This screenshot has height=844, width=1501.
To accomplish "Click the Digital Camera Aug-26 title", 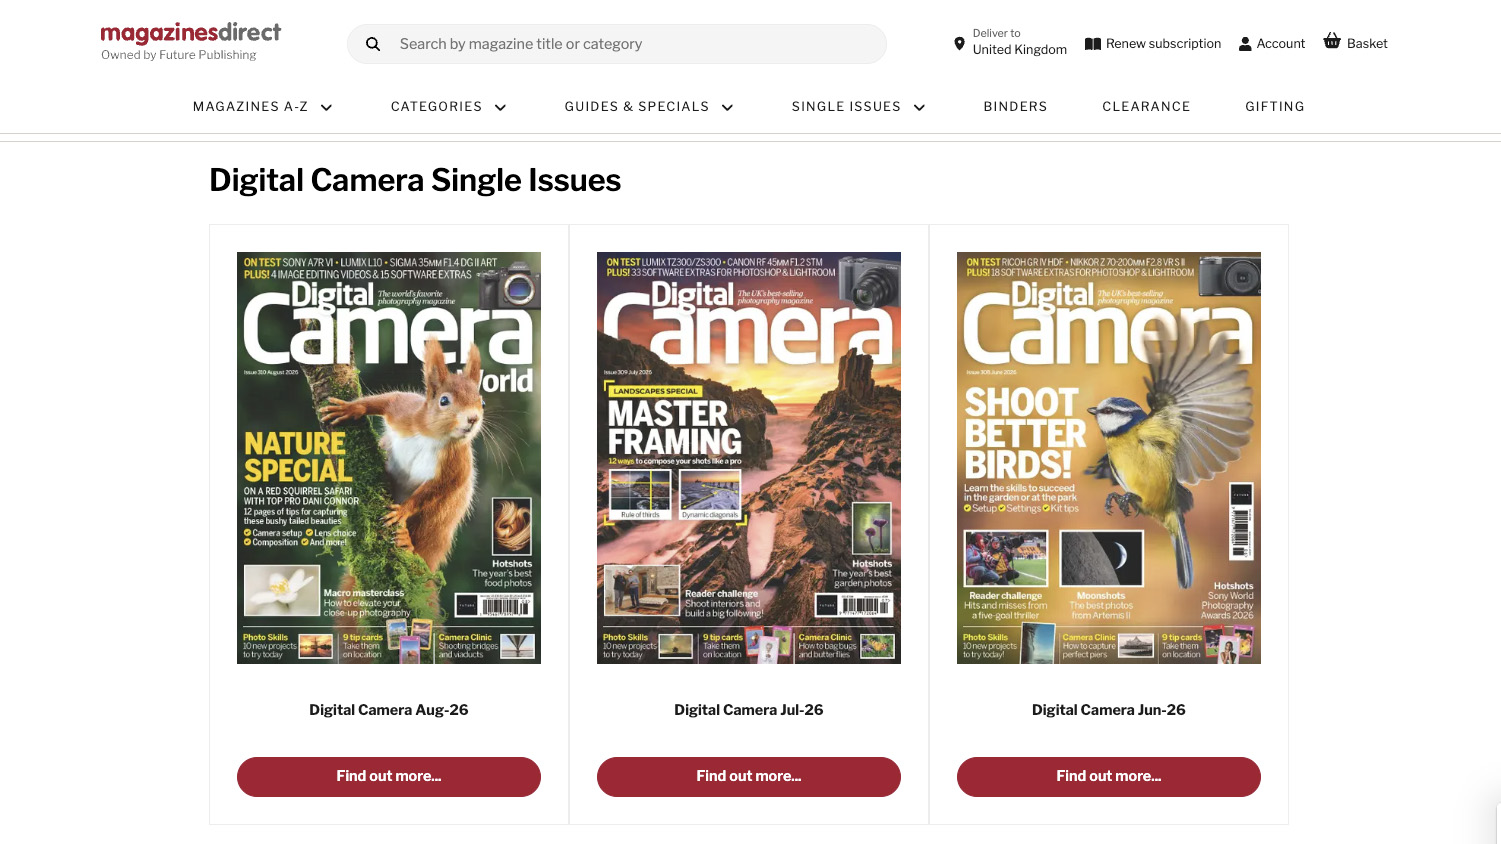I will (x=389, y=710).
